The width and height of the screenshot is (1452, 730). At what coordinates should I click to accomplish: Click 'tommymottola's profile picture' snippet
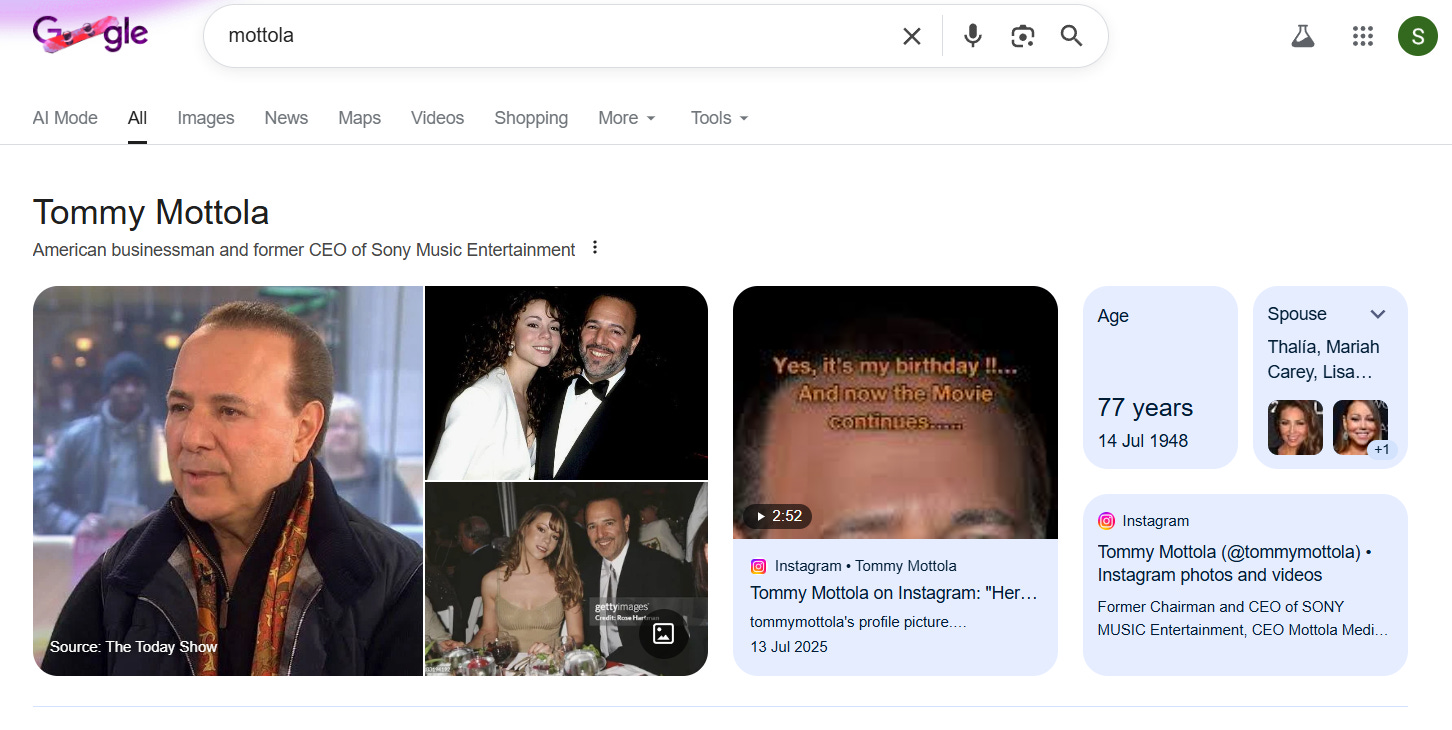tap(858, 622)
